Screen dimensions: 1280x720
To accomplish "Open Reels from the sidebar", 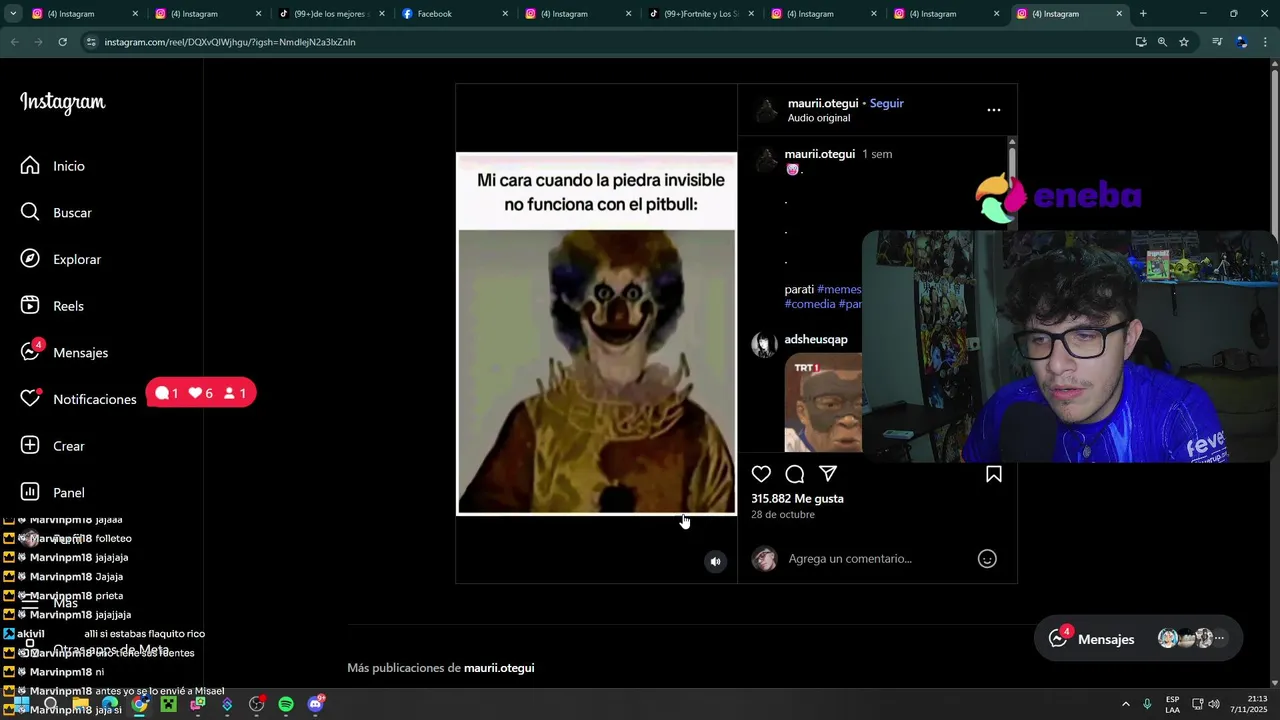I will 53,306.
